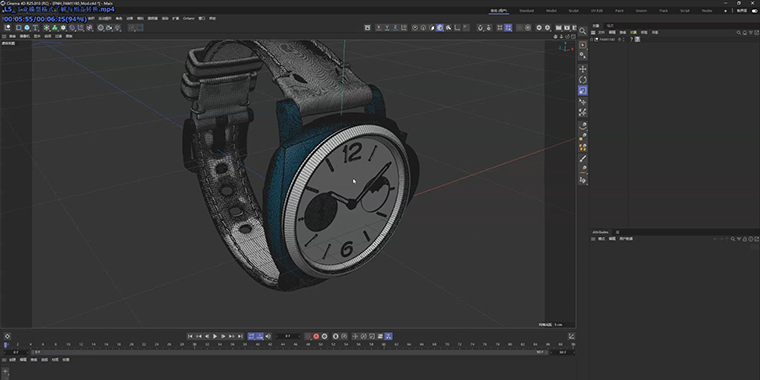This screenshot has width=760, height=380.
Task: Switch to the Script layout tab
Action: point(684,10)
